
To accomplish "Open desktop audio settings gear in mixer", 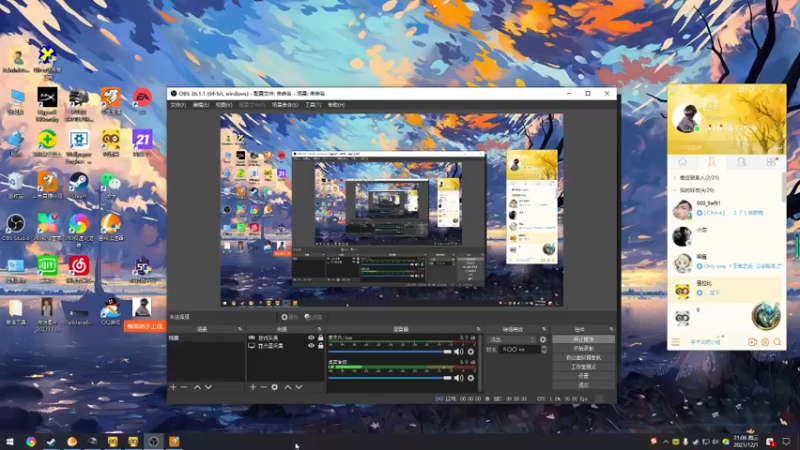I will 470,378.
